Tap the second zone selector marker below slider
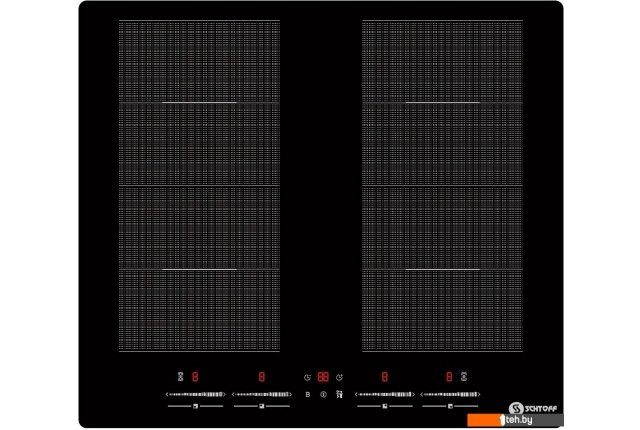Image resolution: width=640 pixels, height=430 pixels. [x=261, y=407]
